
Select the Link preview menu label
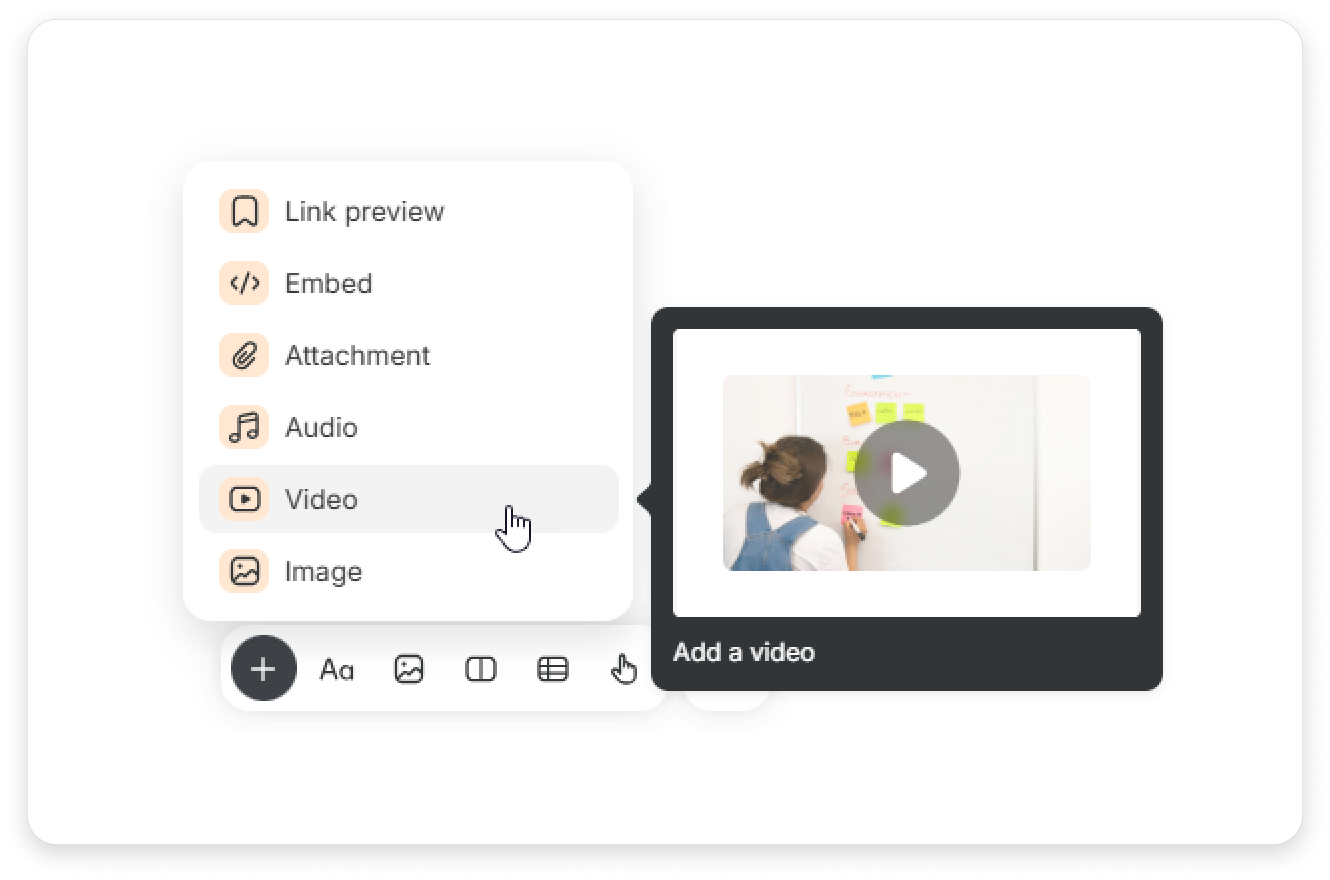[x=364, y=212]
